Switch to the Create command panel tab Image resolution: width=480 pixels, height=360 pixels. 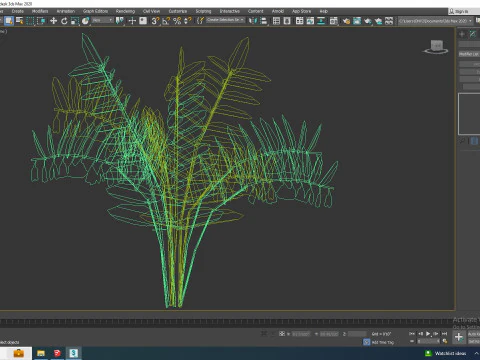pyautogui.click(x=462, y=34)
